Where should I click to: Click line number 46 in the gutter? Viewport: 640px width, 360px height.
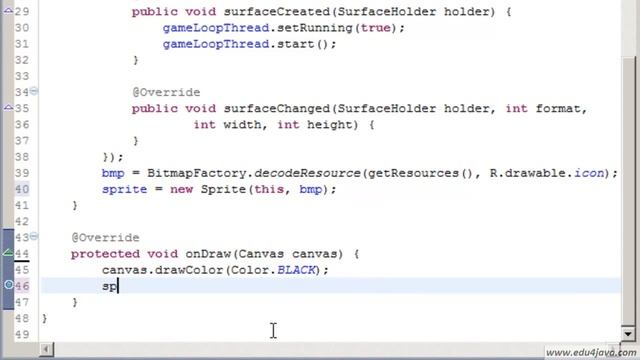pos(22,286)
